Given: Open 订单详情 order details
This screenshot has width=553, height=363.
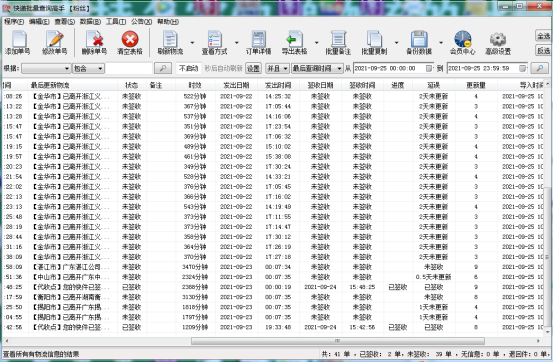Looking at the screenshot, I should (x=259, y=42).
